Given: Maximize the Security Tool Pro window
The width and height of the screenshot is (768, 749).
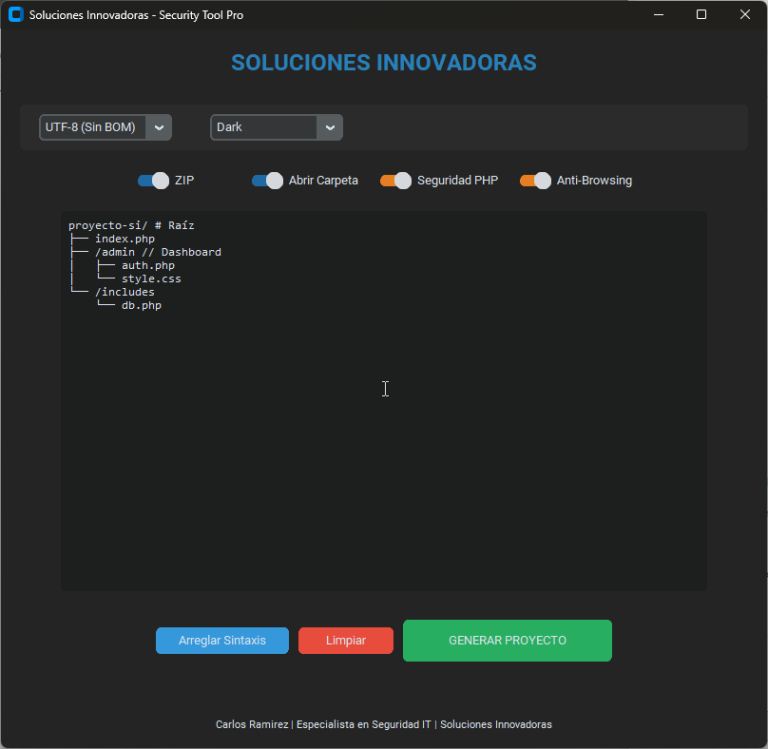Looking at the screenshot, I should [701, 15].
